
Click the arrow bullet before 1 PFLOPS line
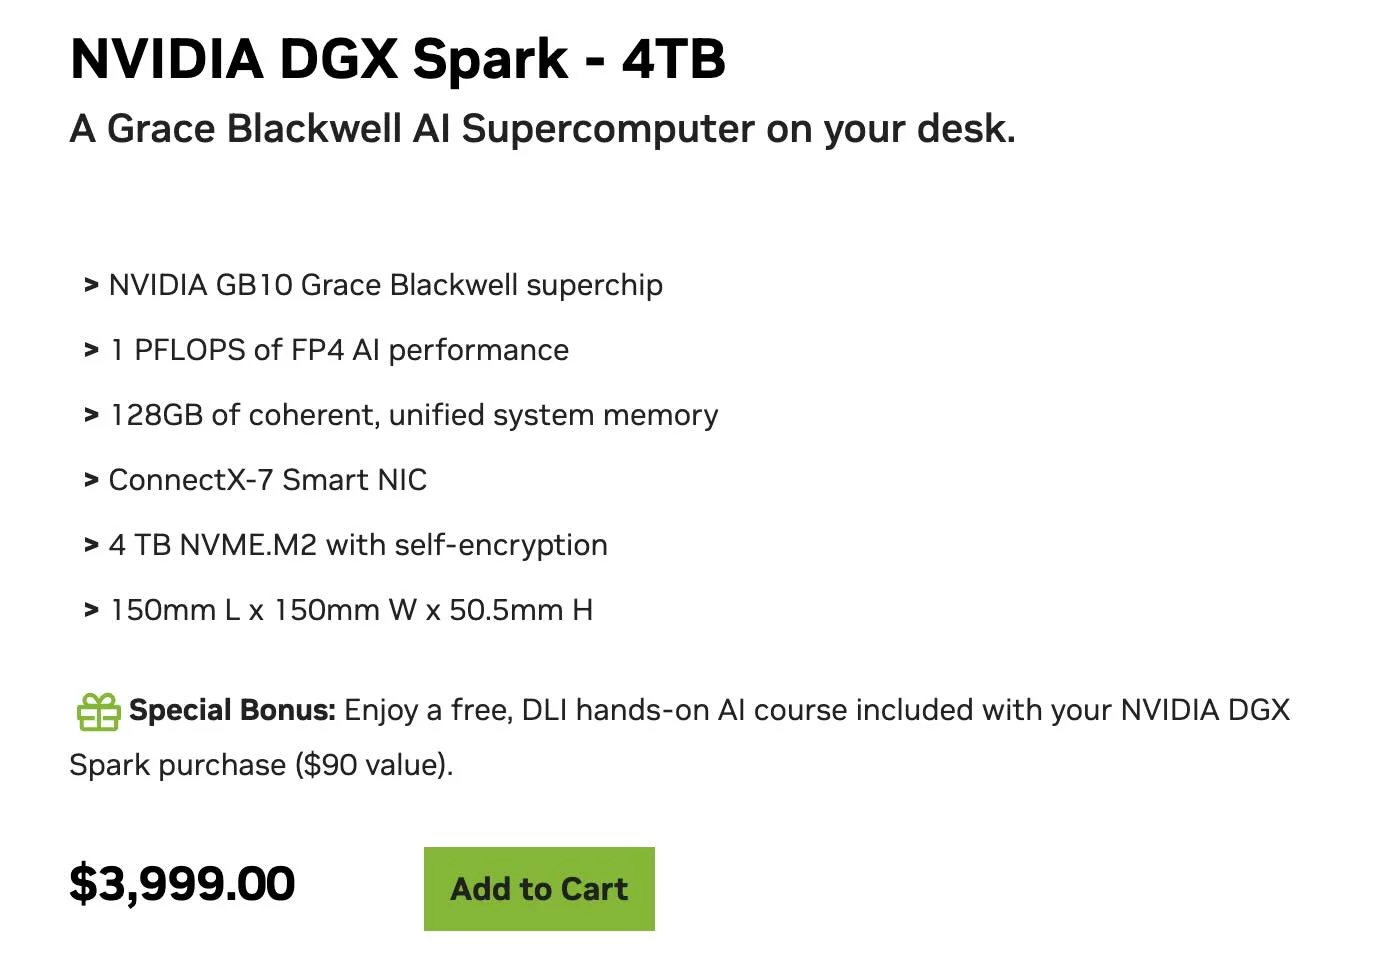91,351
